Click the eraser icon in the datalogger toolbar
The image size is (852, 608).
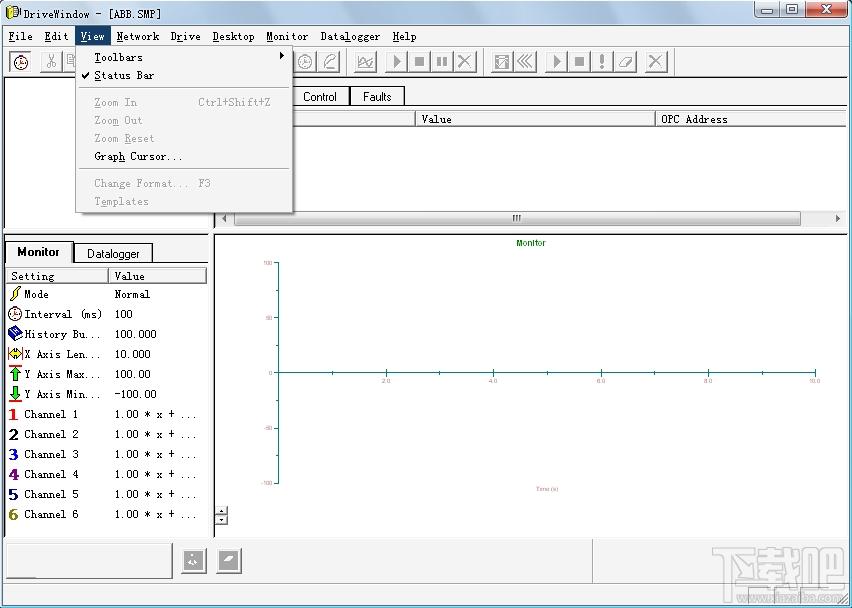click(x=625, y=62)
